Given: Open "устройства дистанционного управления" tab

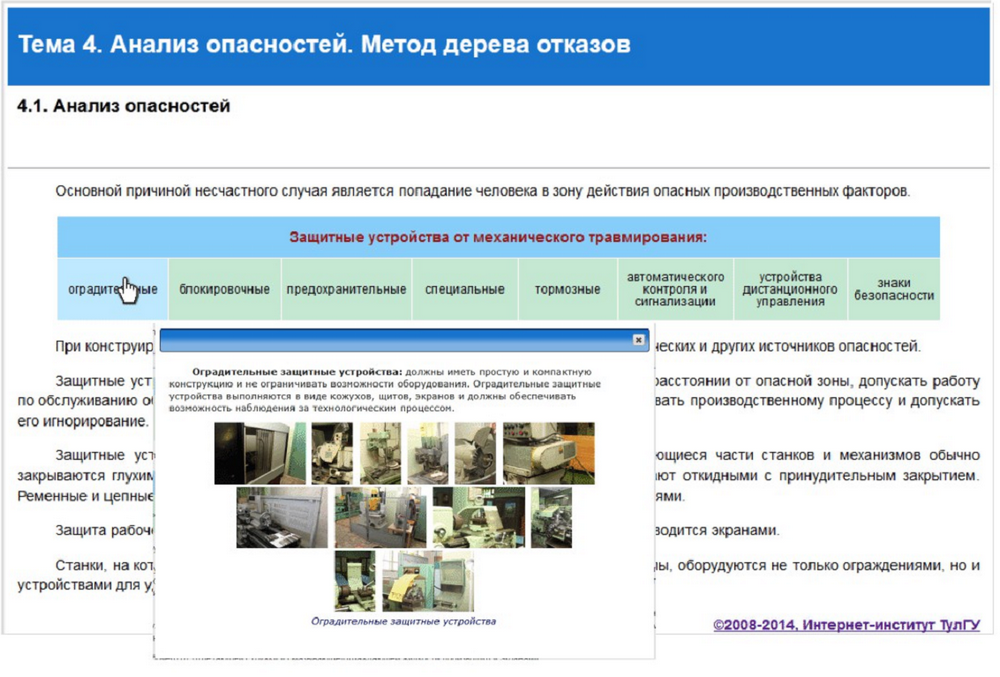Looking at the screenshot, I should point(790,289).
